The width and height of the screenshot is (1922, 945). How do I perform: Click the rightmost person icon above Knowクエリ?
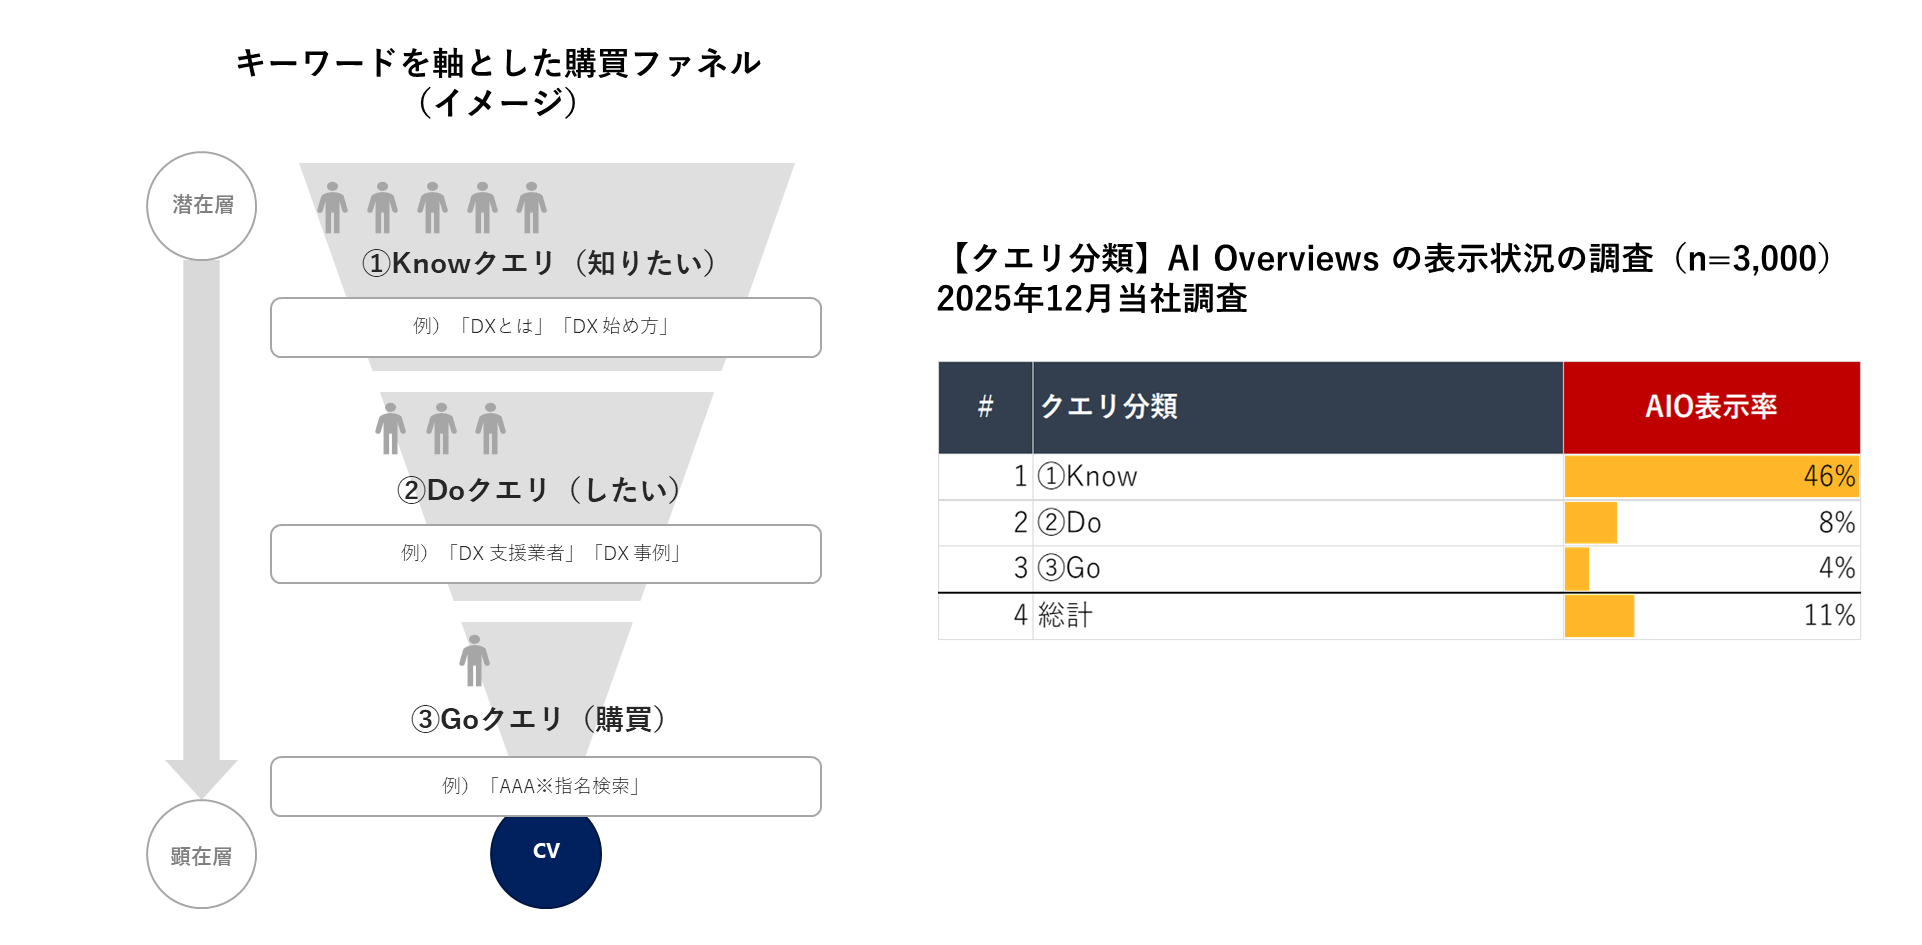[x=531, y=207]
